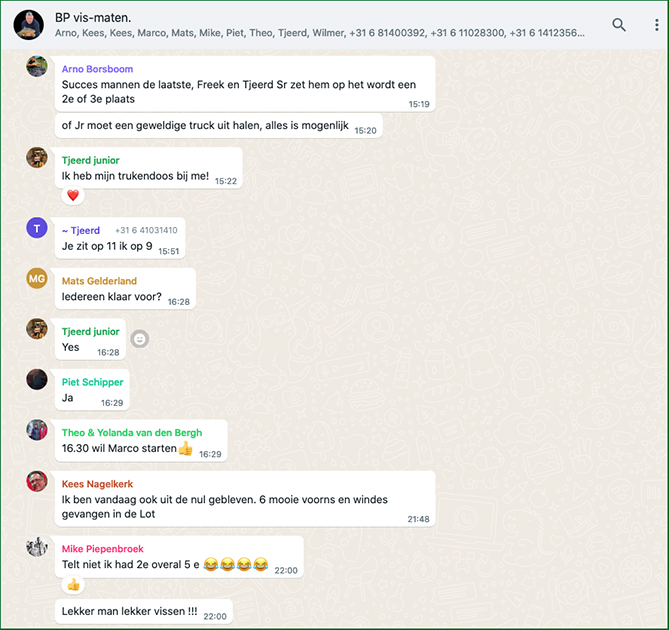Click Kees Nagelkerk's profile picture
669x630 pixels.
click(37, 482)
